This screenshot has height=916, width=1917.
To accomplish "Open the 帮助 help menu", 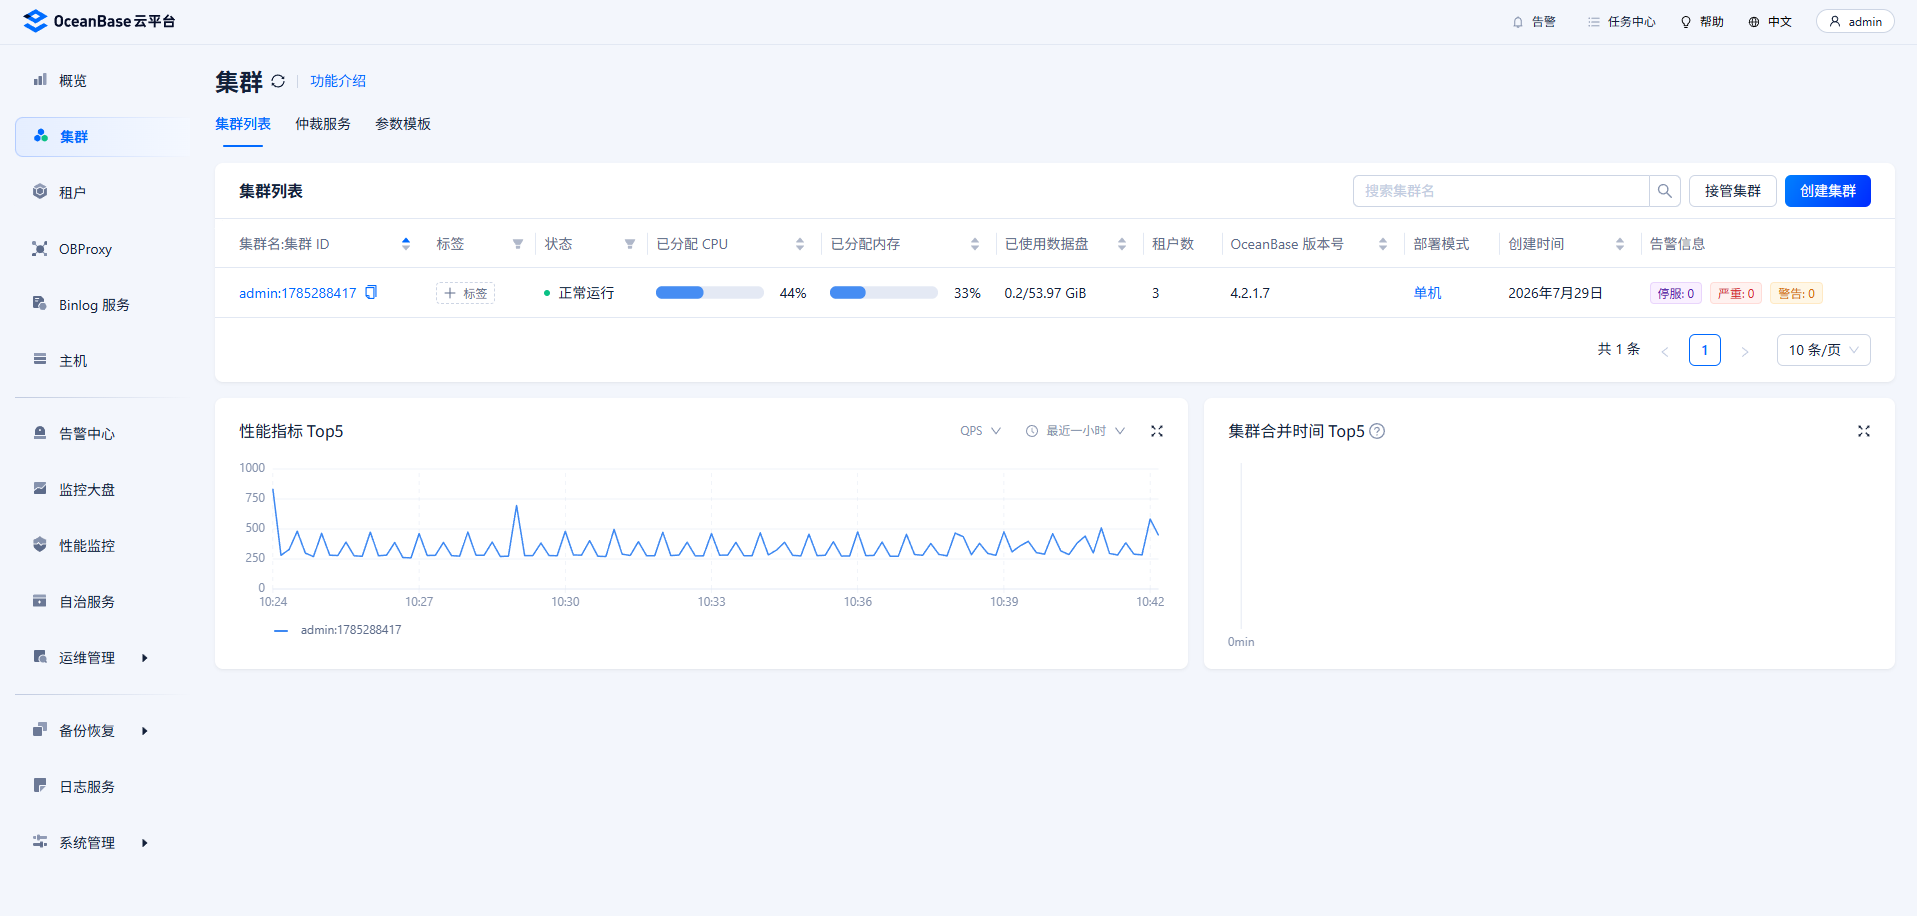I will point(1702,22).
